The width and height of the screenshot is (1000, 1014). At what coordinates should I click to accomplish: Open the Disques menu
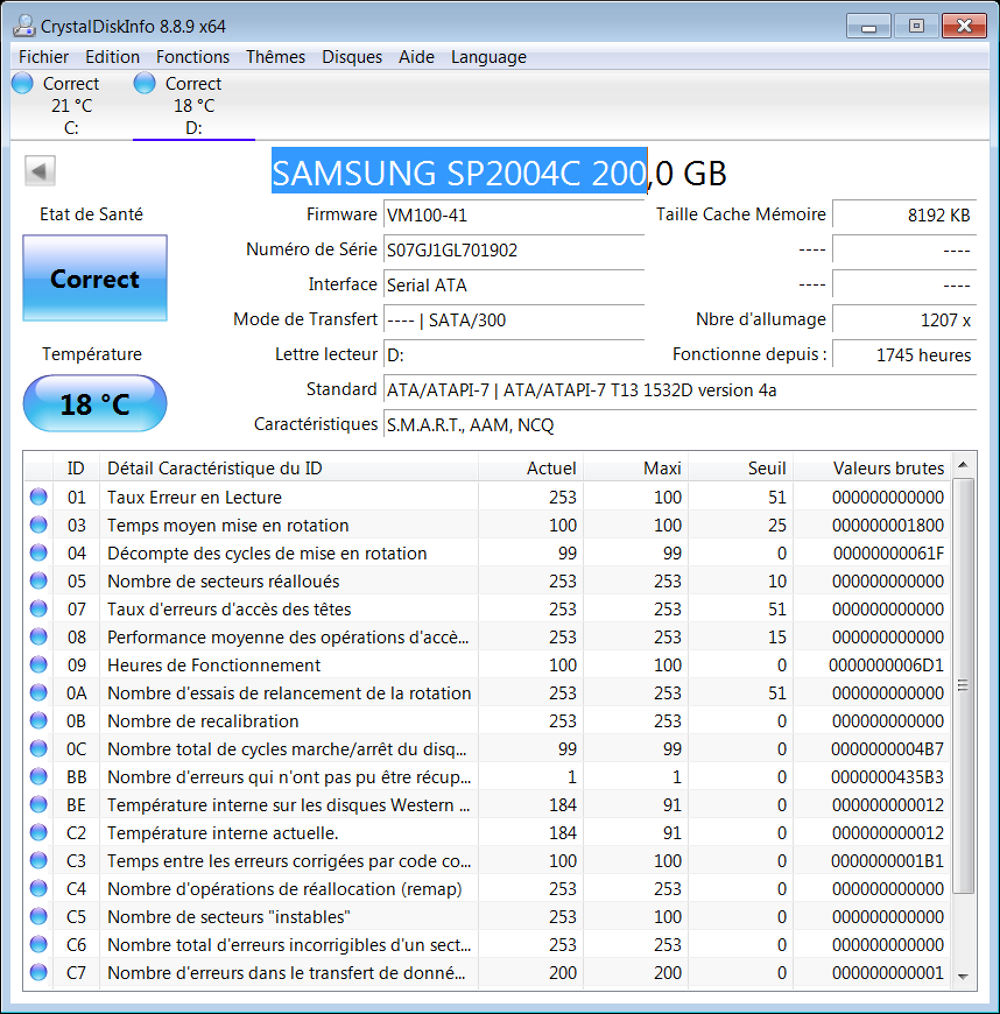point(352,57)
